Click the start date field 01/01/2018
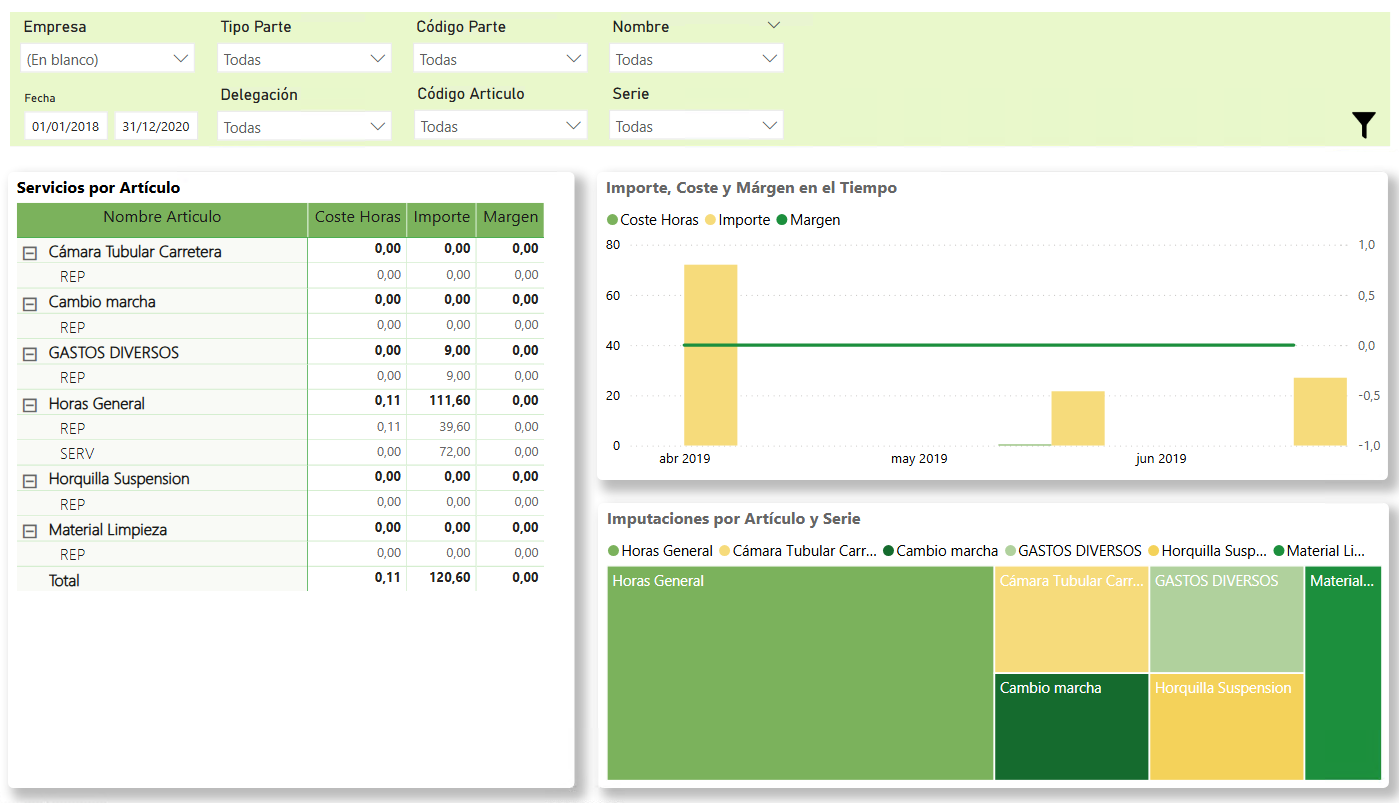 click(65, 127)
